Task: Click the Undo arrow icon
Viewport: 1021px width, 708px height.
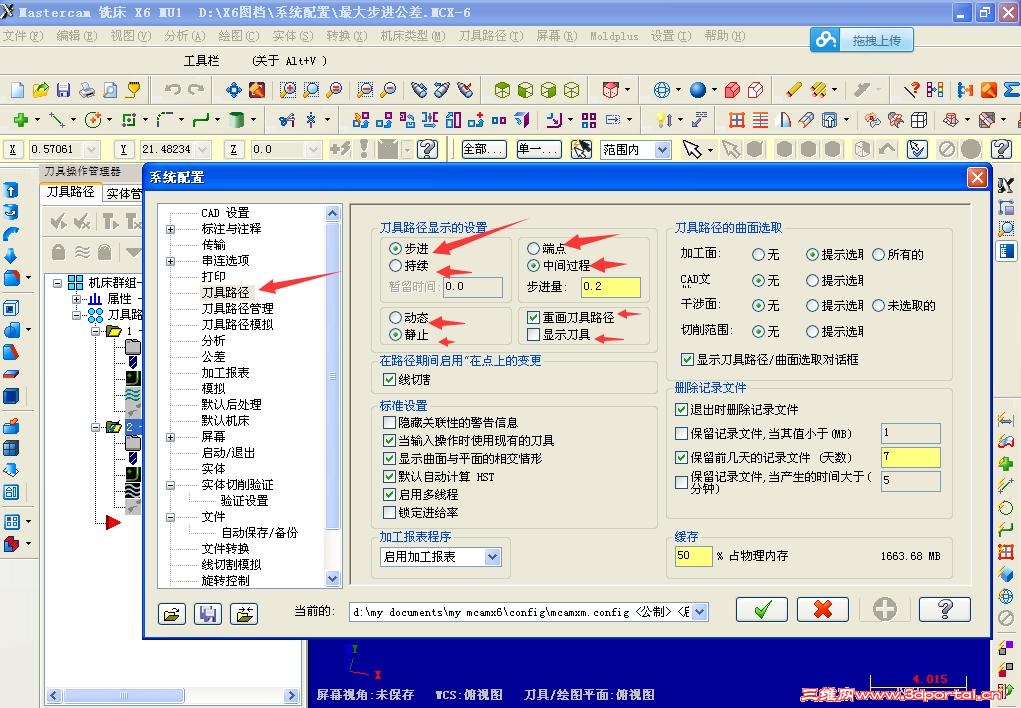Action: tap(173, 89)
